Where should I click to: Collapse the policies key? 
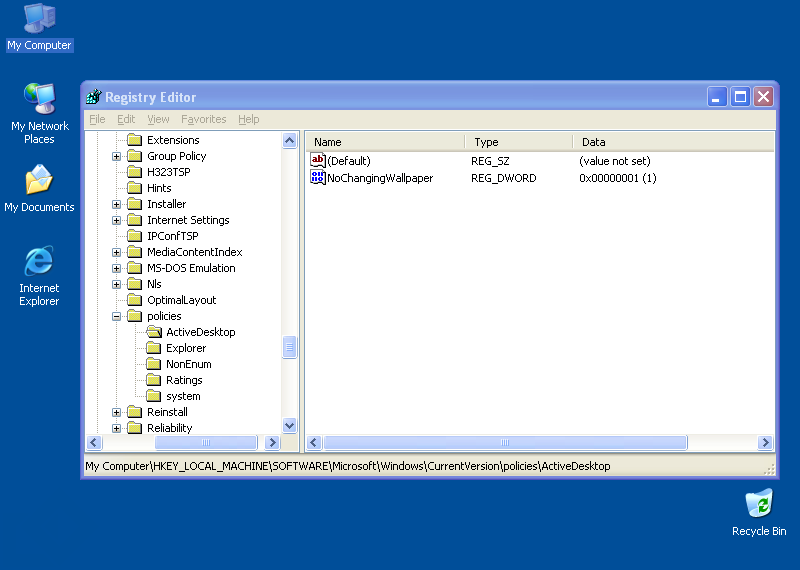116,316
